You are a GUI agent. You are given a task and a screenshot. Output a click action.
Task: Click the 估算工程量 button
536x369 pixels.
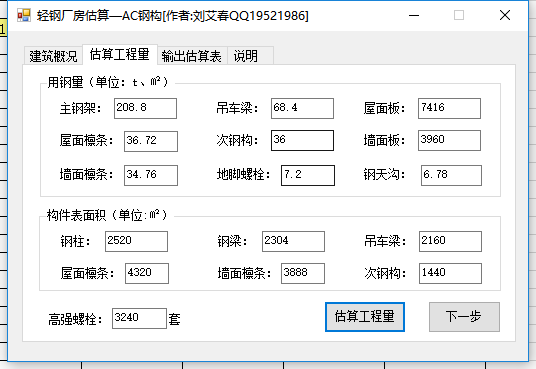[365, 317]
